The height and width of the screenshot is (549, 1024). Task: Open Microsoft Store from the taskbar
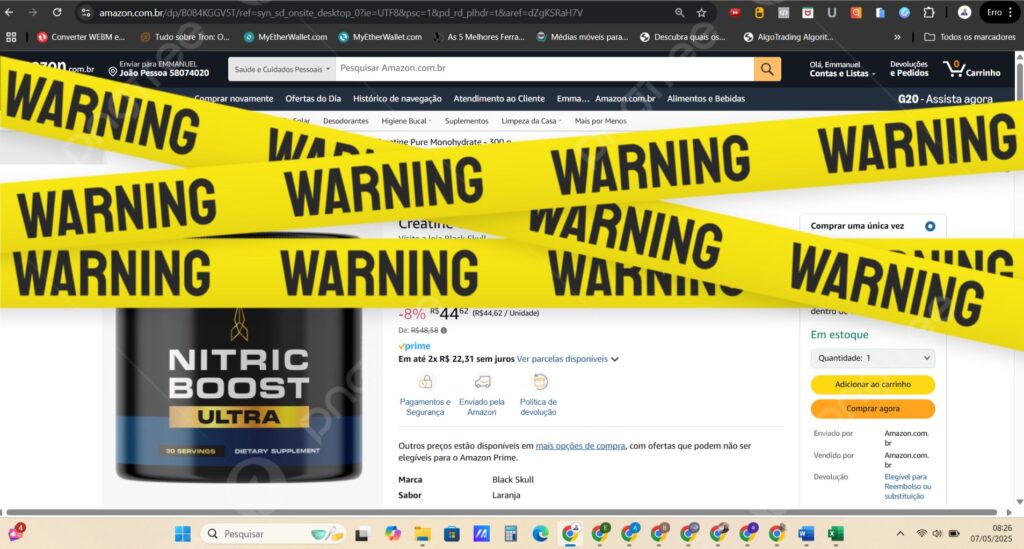451,534
